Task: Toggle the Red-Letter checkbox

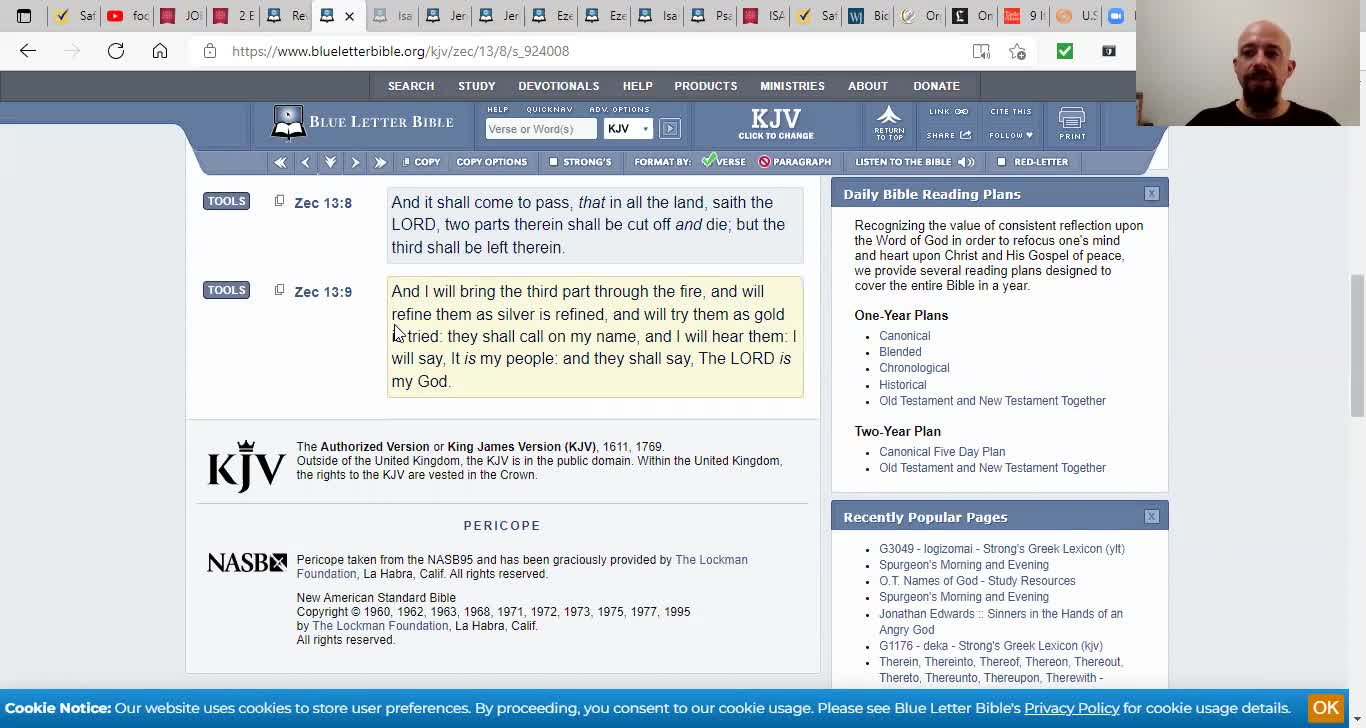Action: (1001, 162)
